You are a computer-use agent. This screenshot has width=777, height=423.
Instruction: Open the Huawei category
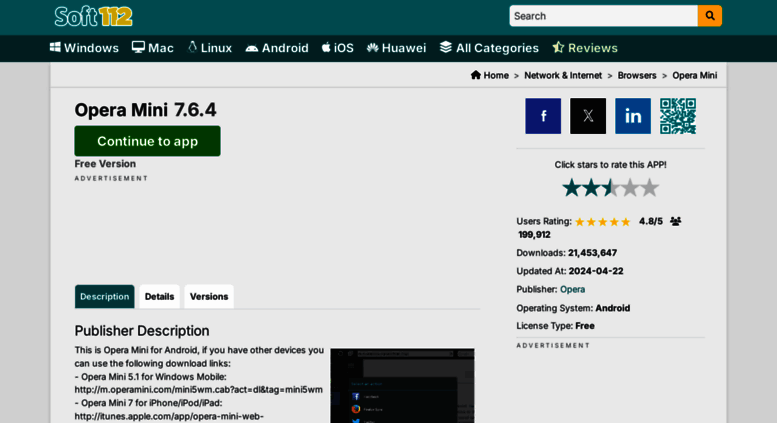tap(396, 48)
